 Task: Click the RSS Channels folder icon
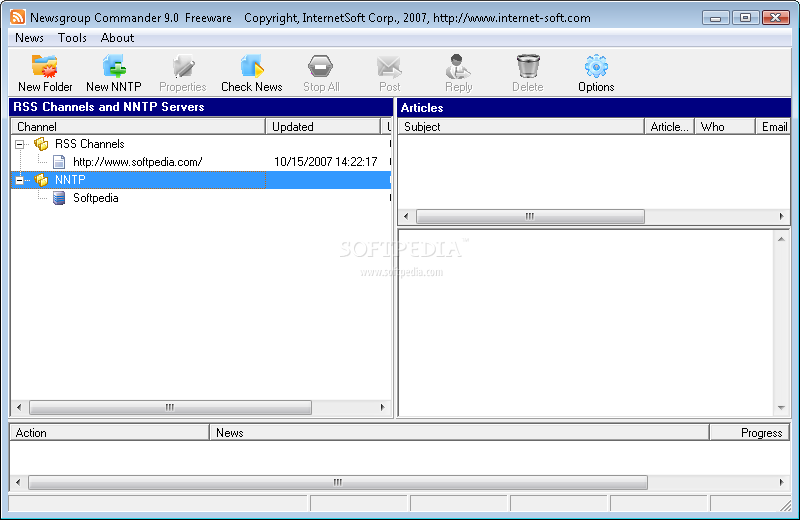pyautogui.click(x=41, y=144)
